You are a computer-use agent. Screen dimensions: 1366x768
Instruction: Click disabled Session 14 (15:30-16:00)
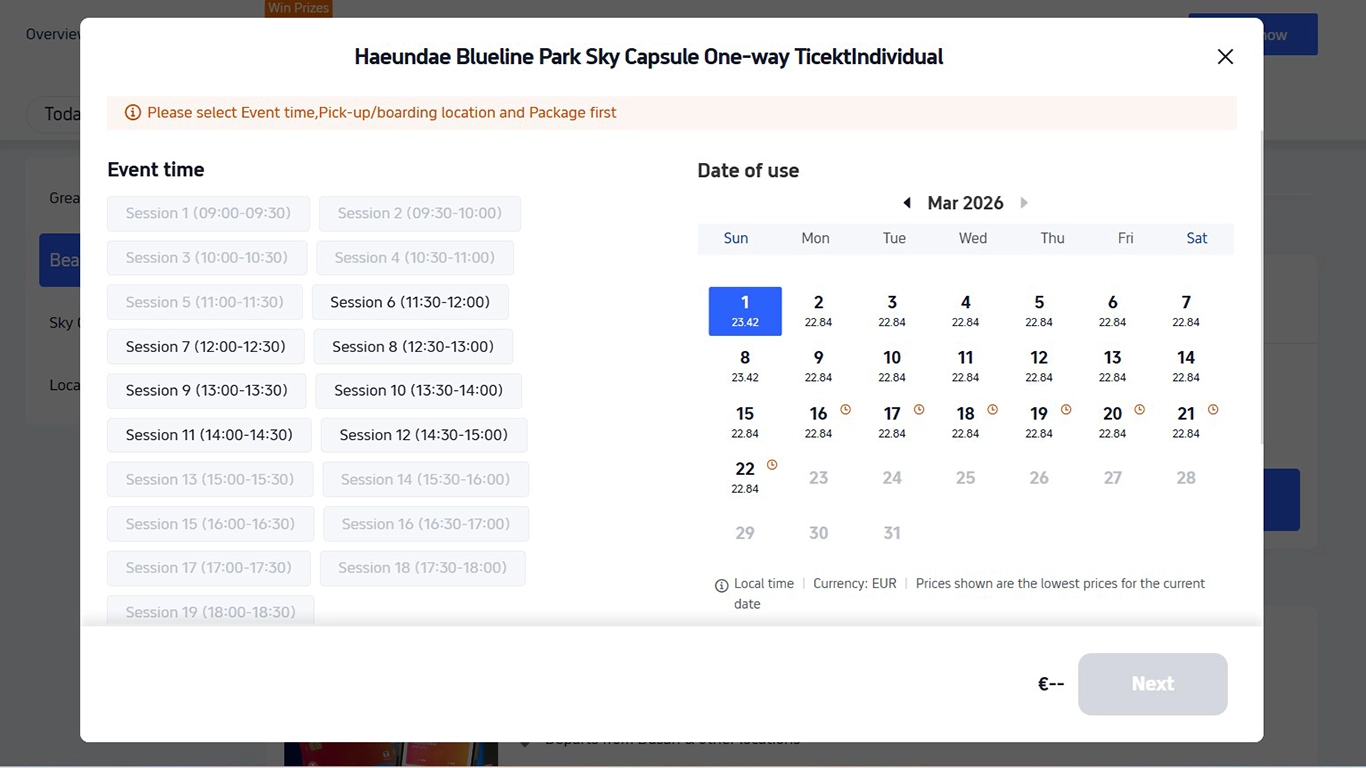click(426, 480)
